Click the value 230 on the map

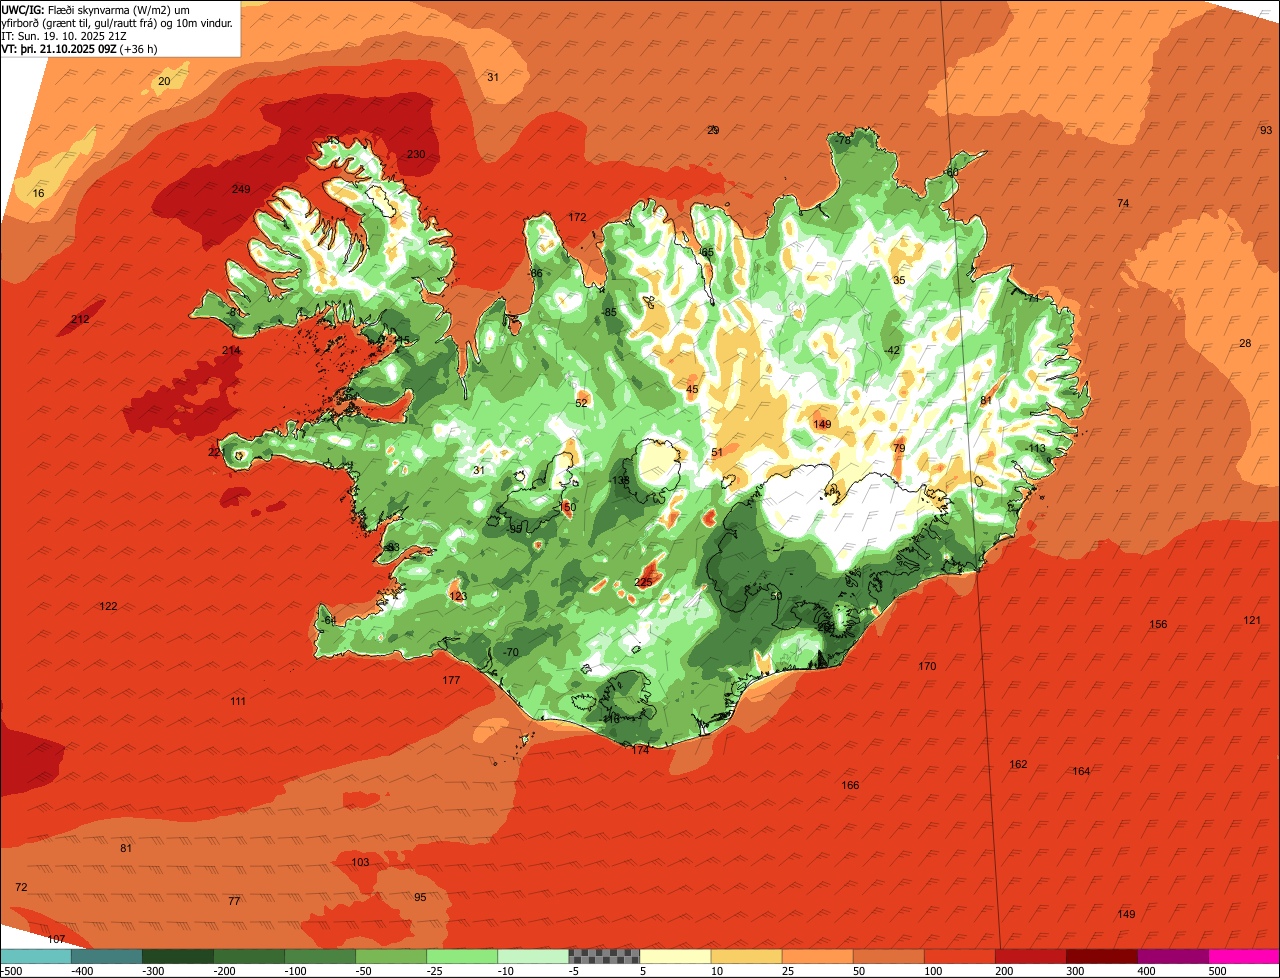tap(416, 154)
